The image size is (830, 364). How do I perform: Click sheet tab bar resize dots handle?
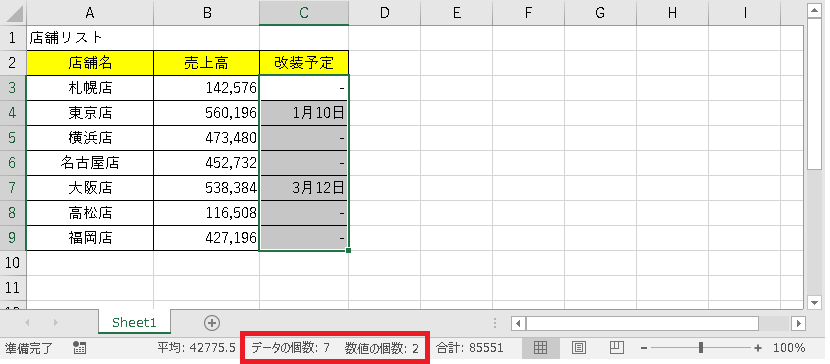point(495,323)
